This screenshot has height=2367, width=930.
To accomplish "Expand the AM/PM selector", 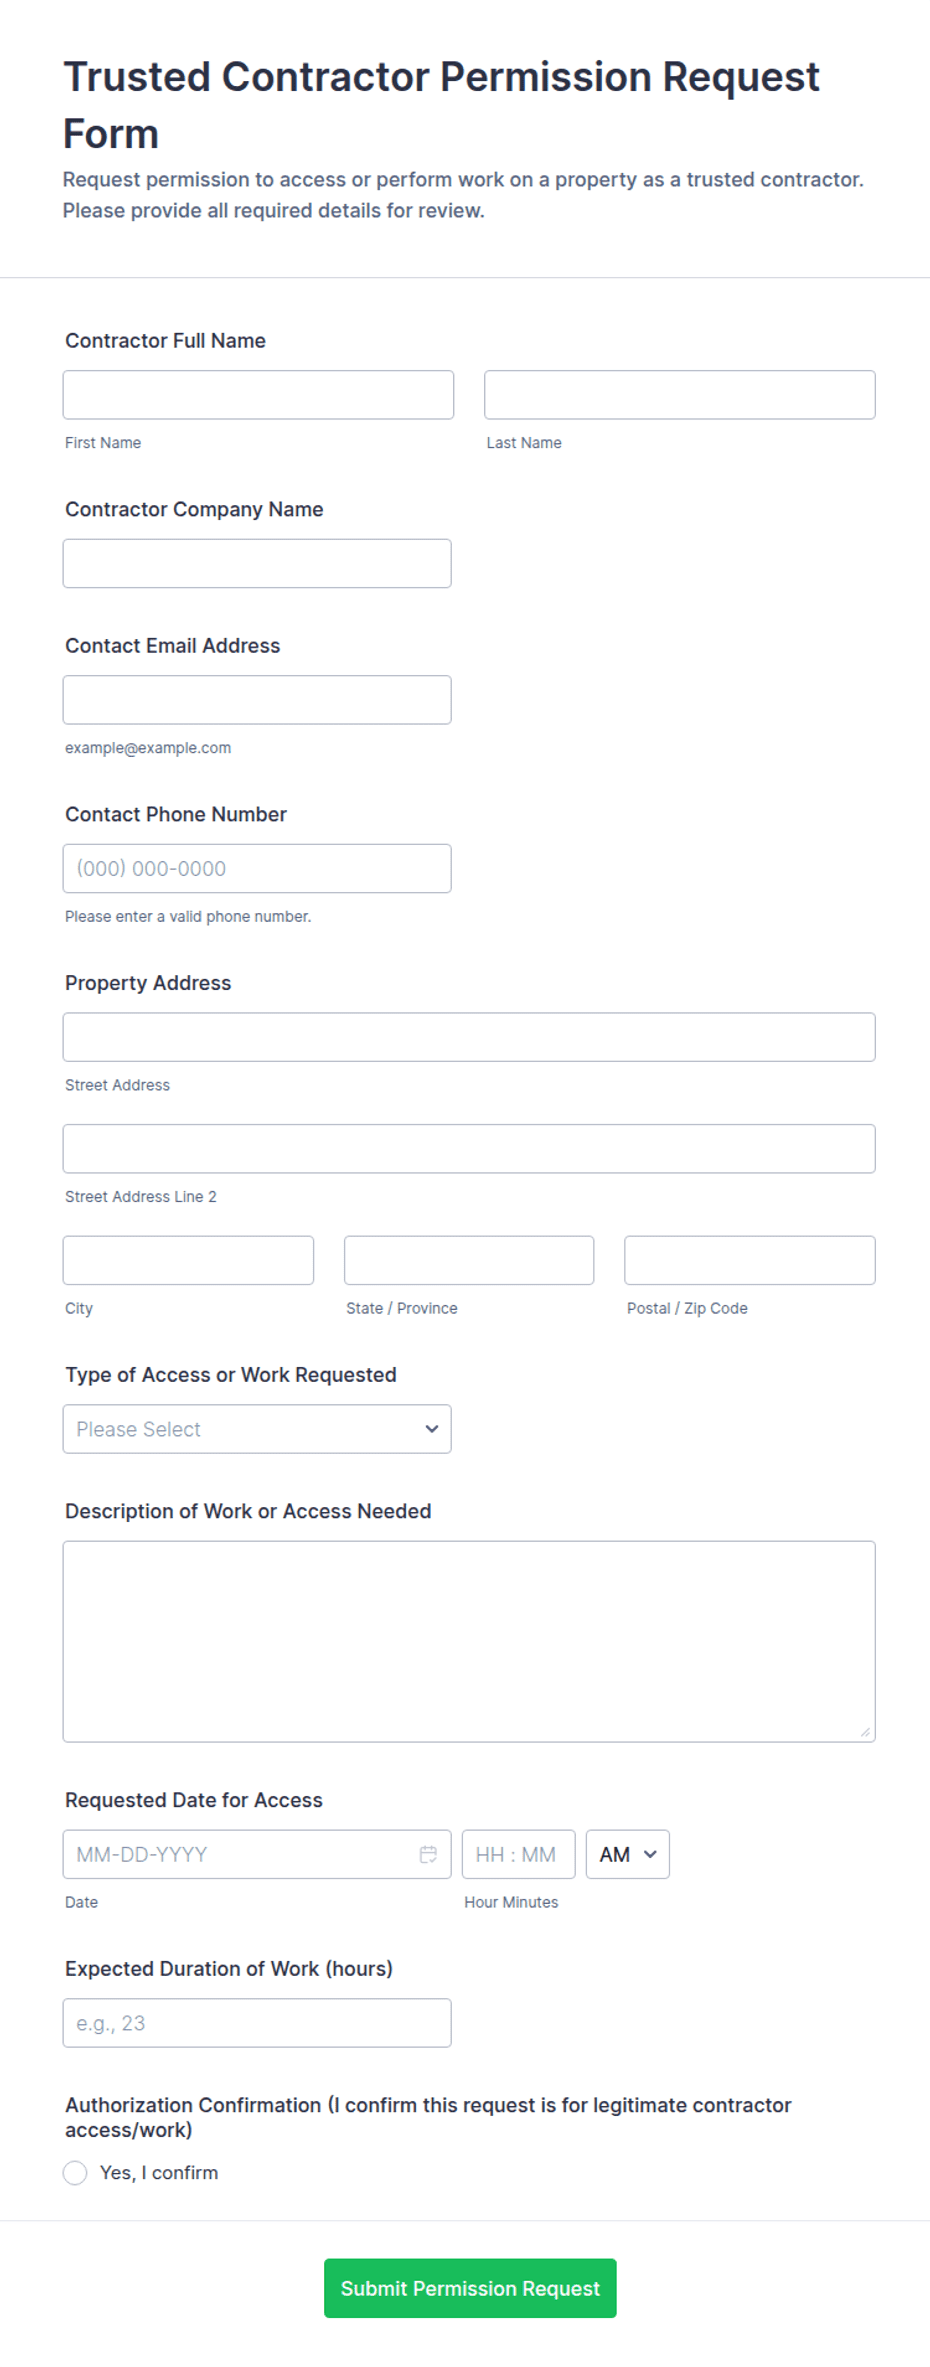I will tap(627, 1854).
